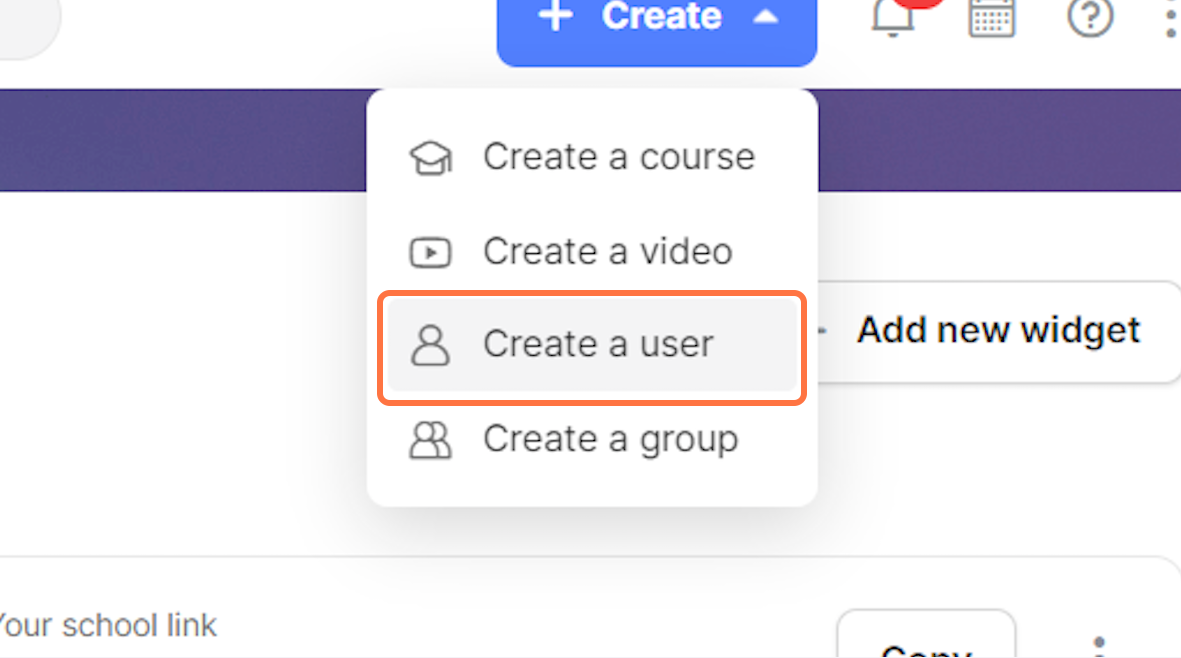
Task: Collapse the Create dropdown caret arrow
Action: (x=765, y=16)
